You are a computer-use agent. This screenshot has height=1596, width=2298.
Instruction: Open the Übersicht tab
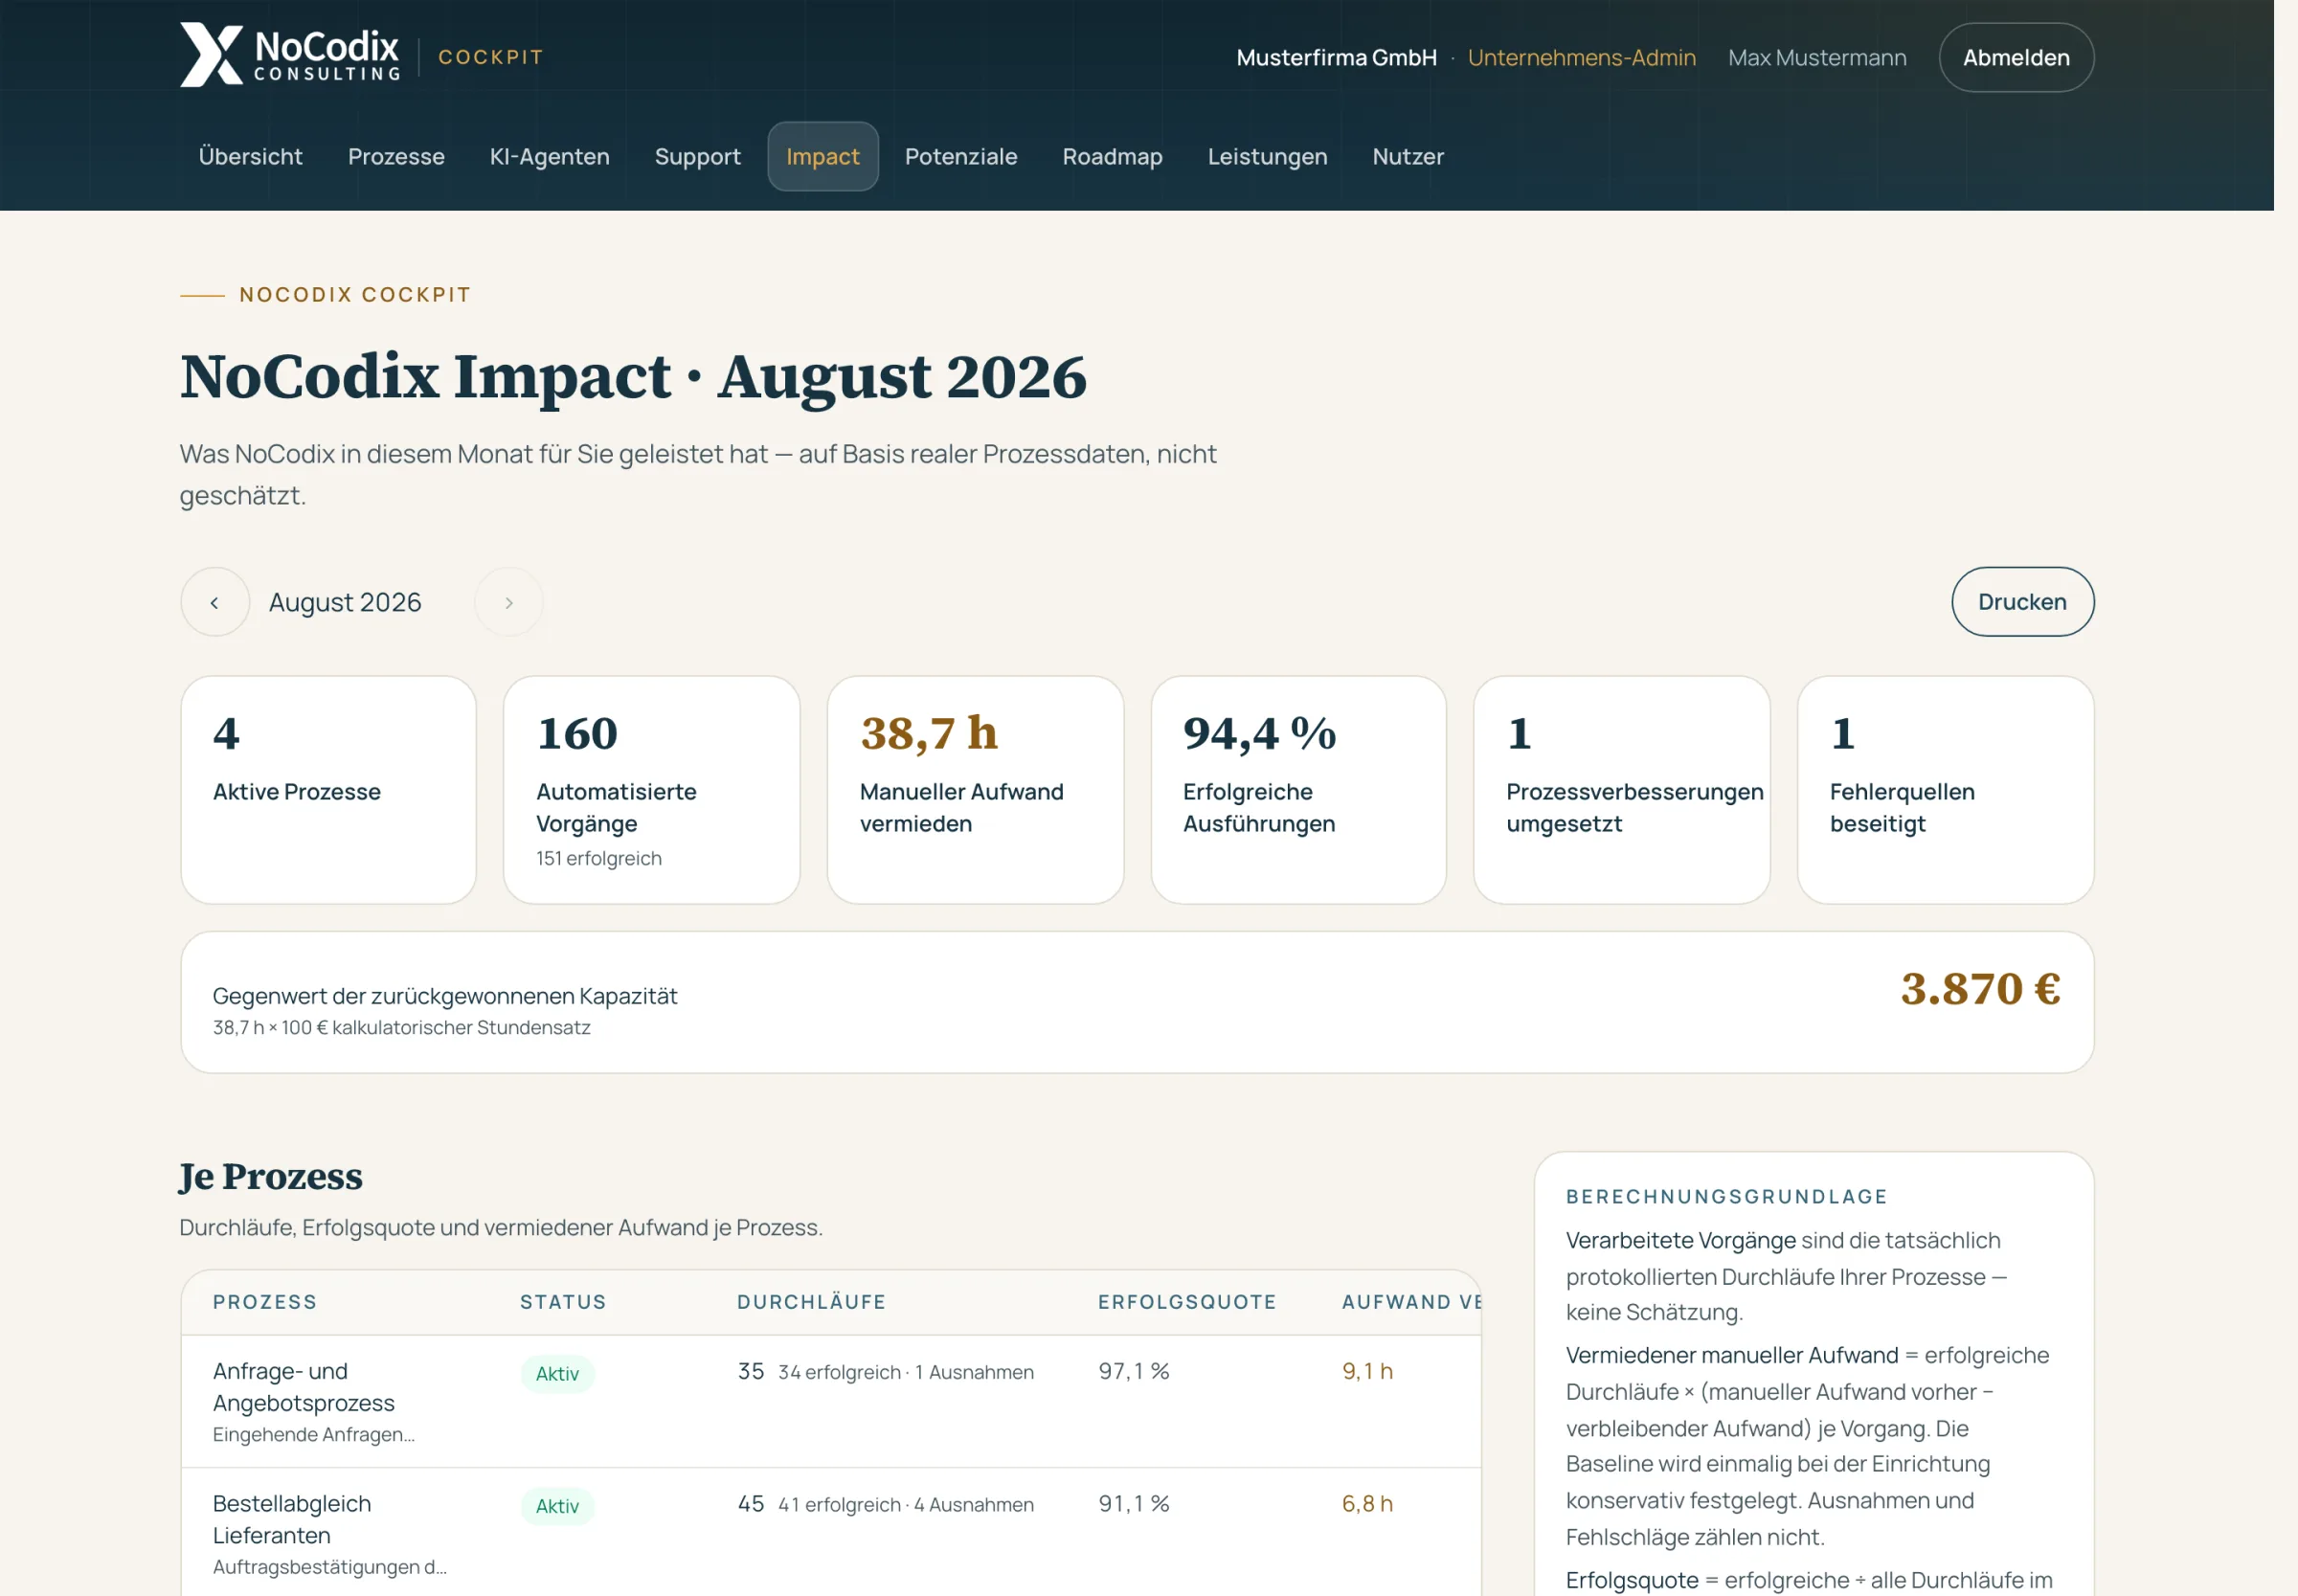(250, 157)
